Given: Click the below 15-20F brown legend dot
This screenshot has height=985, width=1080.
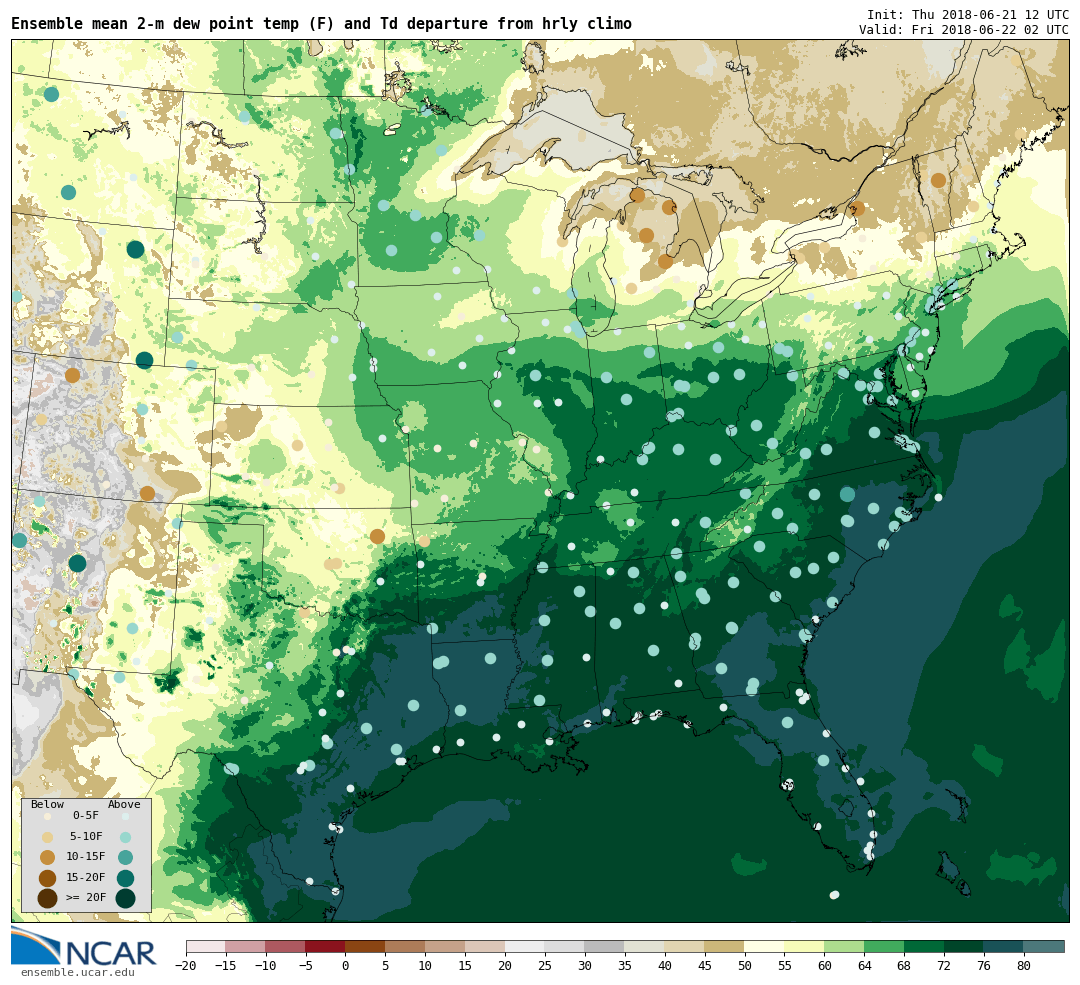Looking at the screenshot, I should tap(48, 878).
